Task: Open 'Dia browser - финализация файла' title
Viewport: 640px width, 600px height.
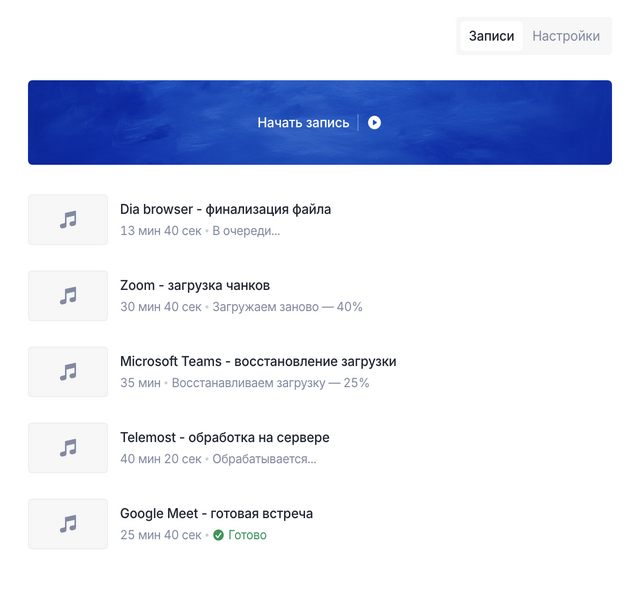Action: coord(225,209)
